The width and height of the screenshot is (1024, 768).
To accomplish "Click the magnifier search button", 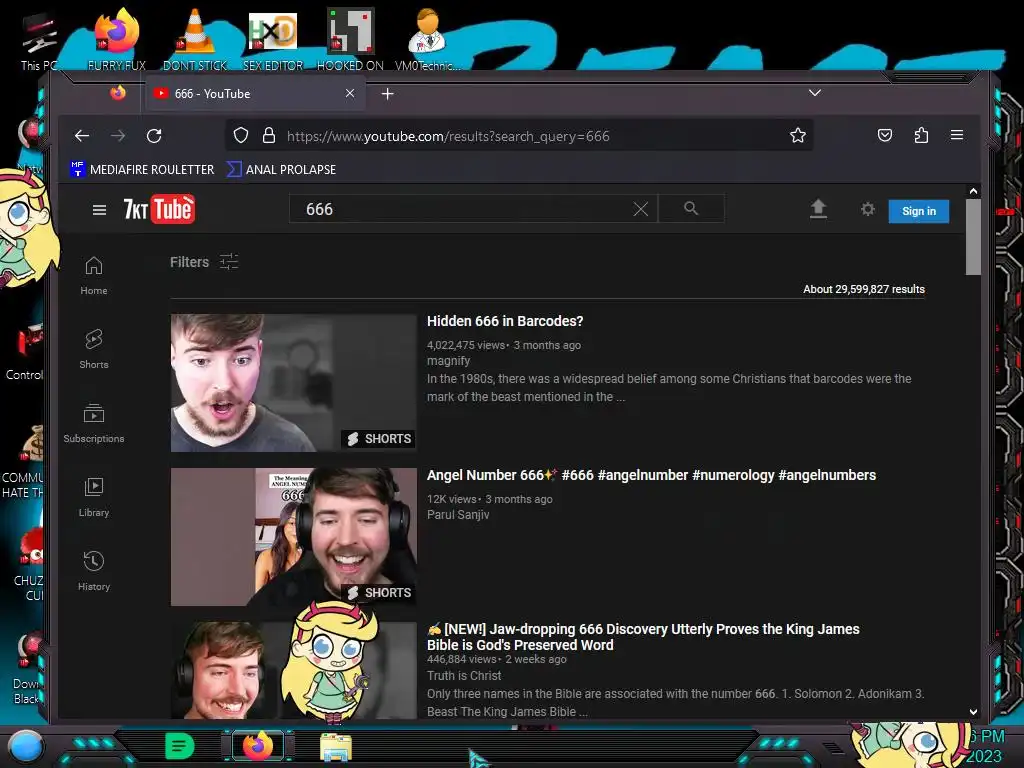I will point(691,208).
